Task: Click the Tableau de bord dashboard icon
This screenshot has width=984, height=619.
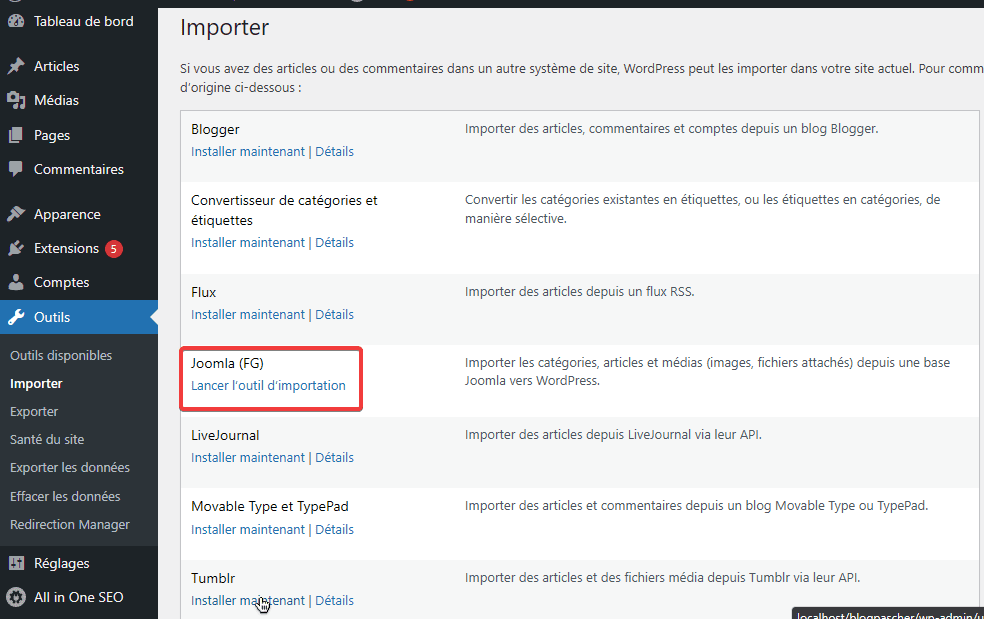Action: (16, 21)
